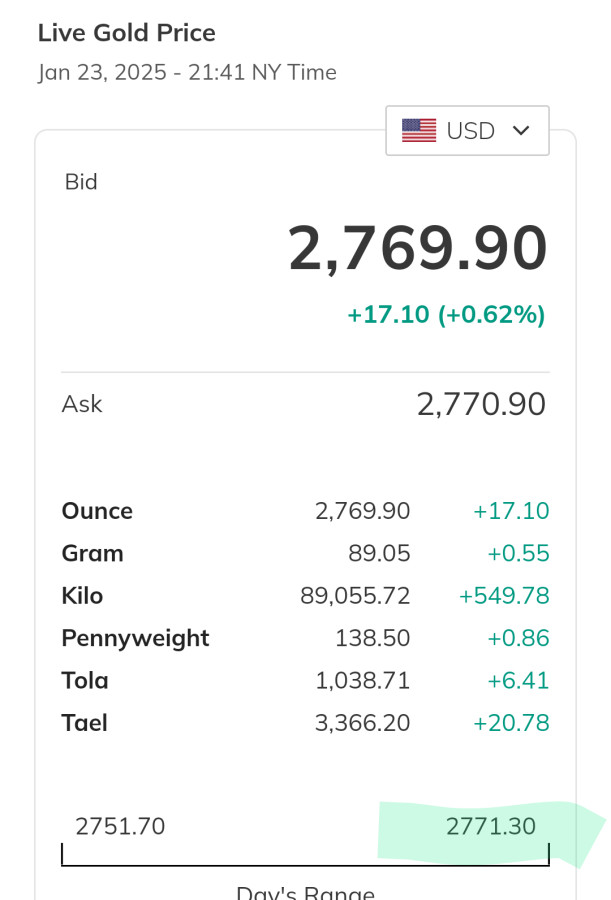Select the Ounce row label
611x900 pixels.
click(x=97, y=511)
